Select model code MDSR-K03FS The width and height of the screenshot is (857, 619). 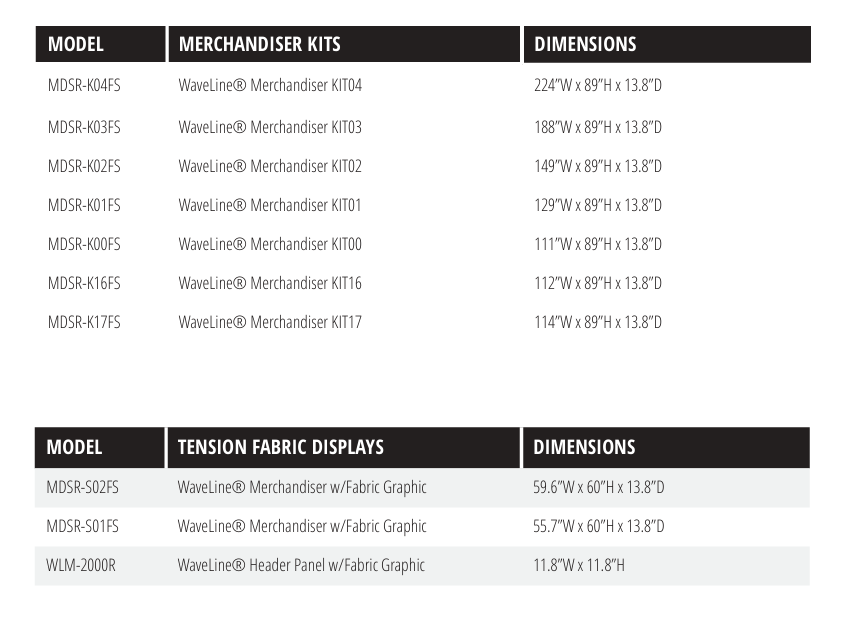click(x=84, y=127)
